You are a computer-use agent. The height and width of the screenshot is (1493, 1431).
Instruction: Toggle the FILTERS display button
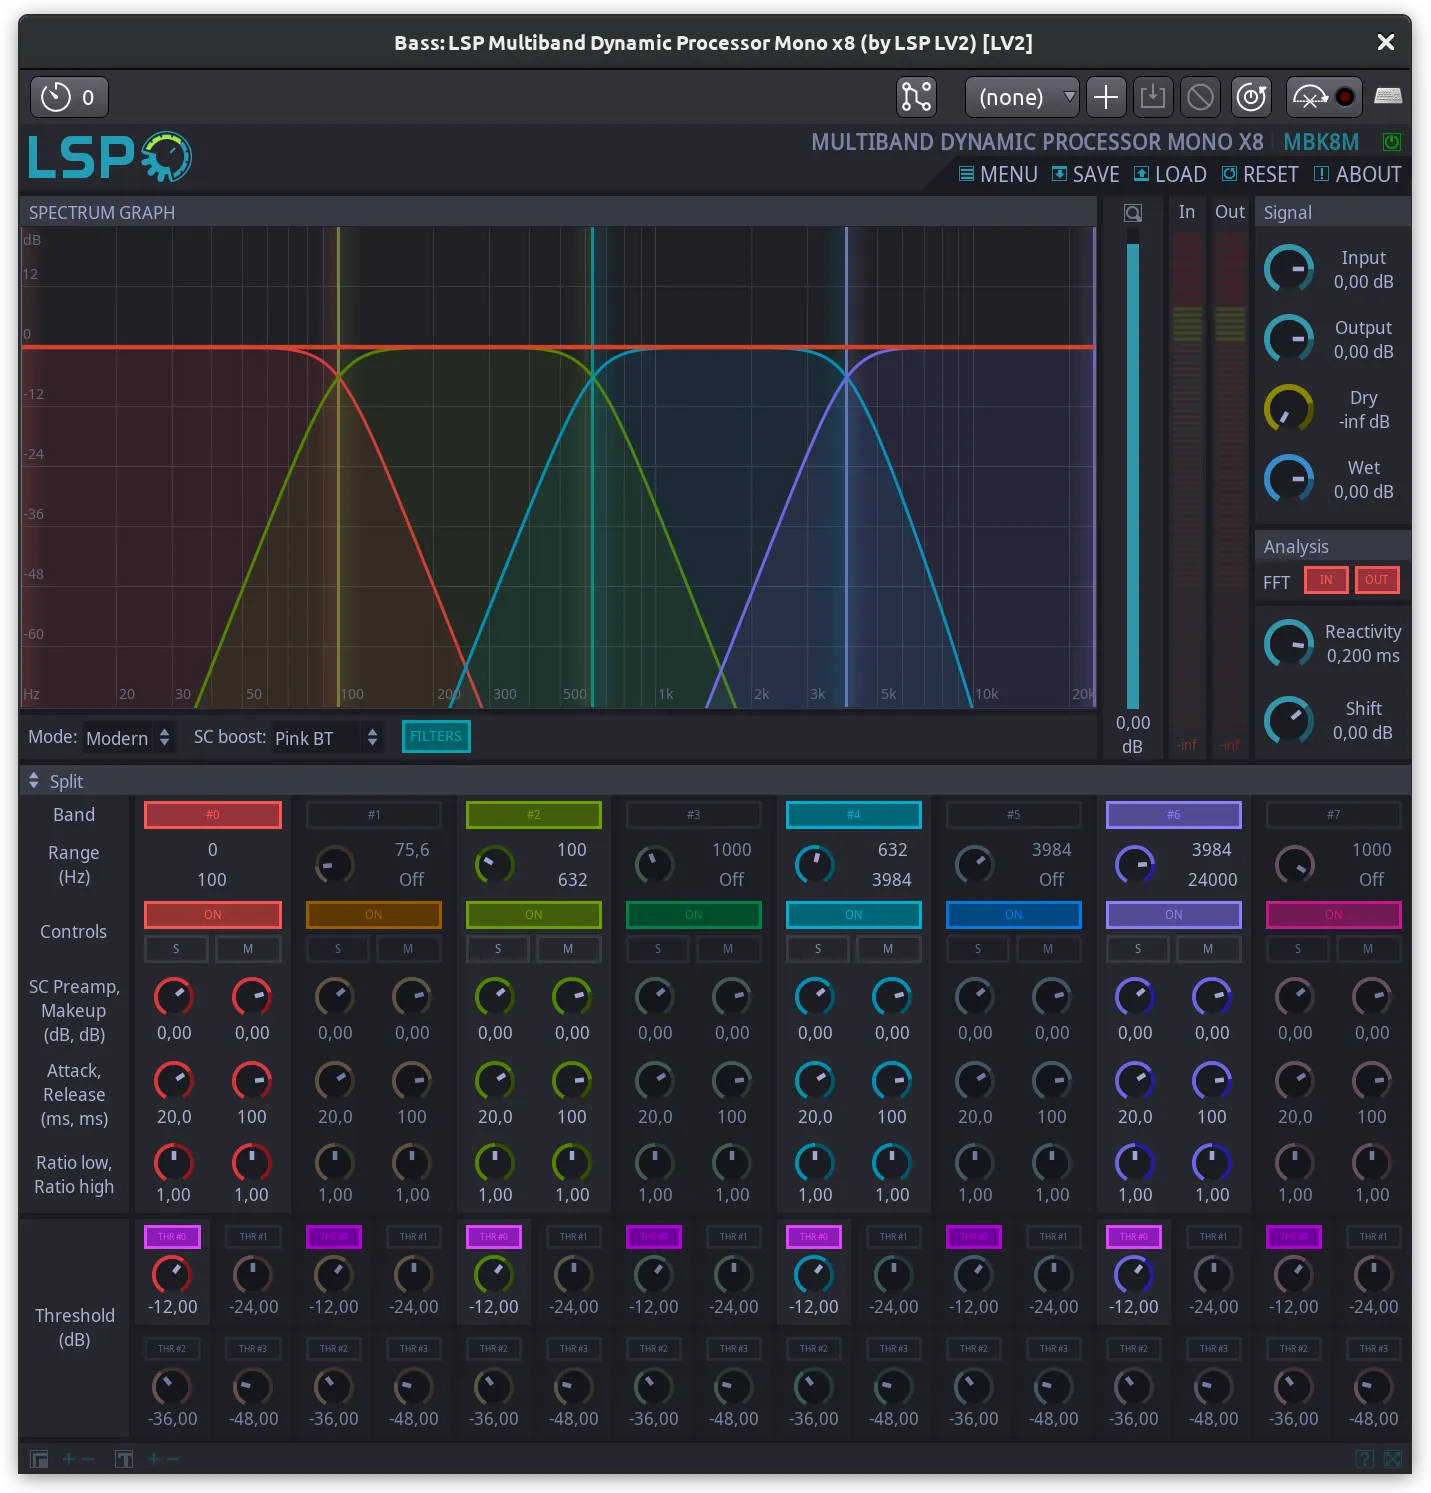(436, 737)
